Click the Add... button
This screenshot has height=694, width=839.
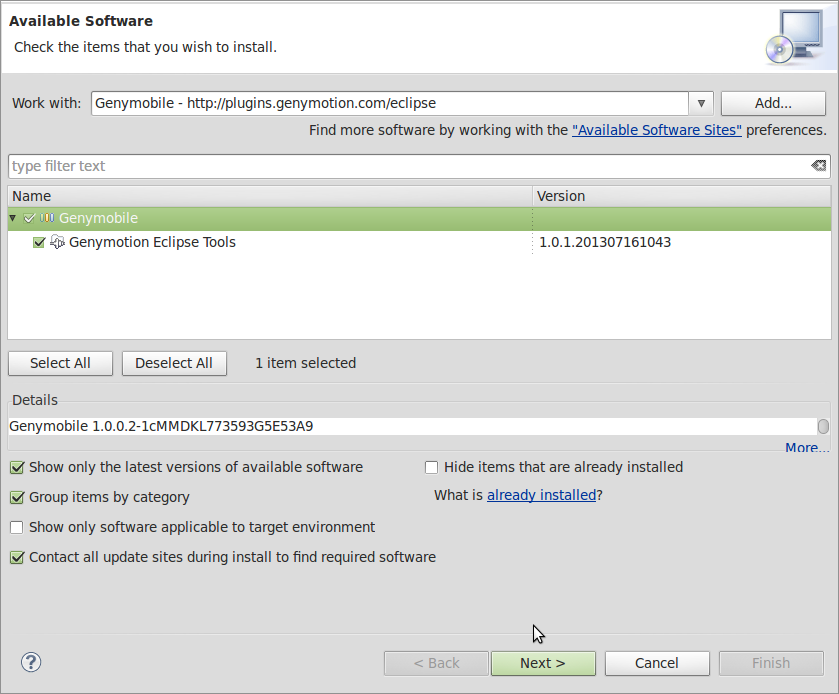pyautogui.click(x=773, y=103)
